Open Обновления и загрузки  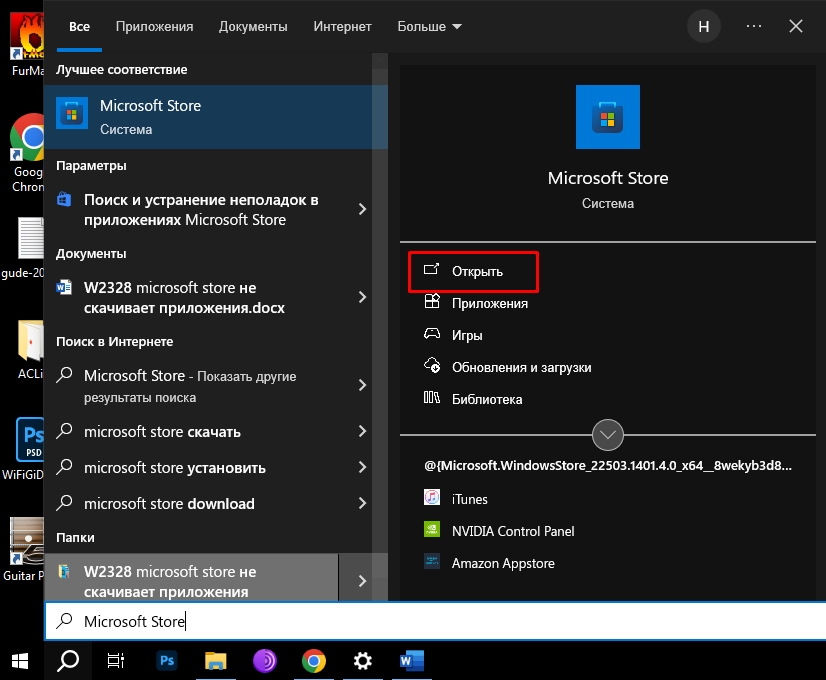[x=522, y=368]
